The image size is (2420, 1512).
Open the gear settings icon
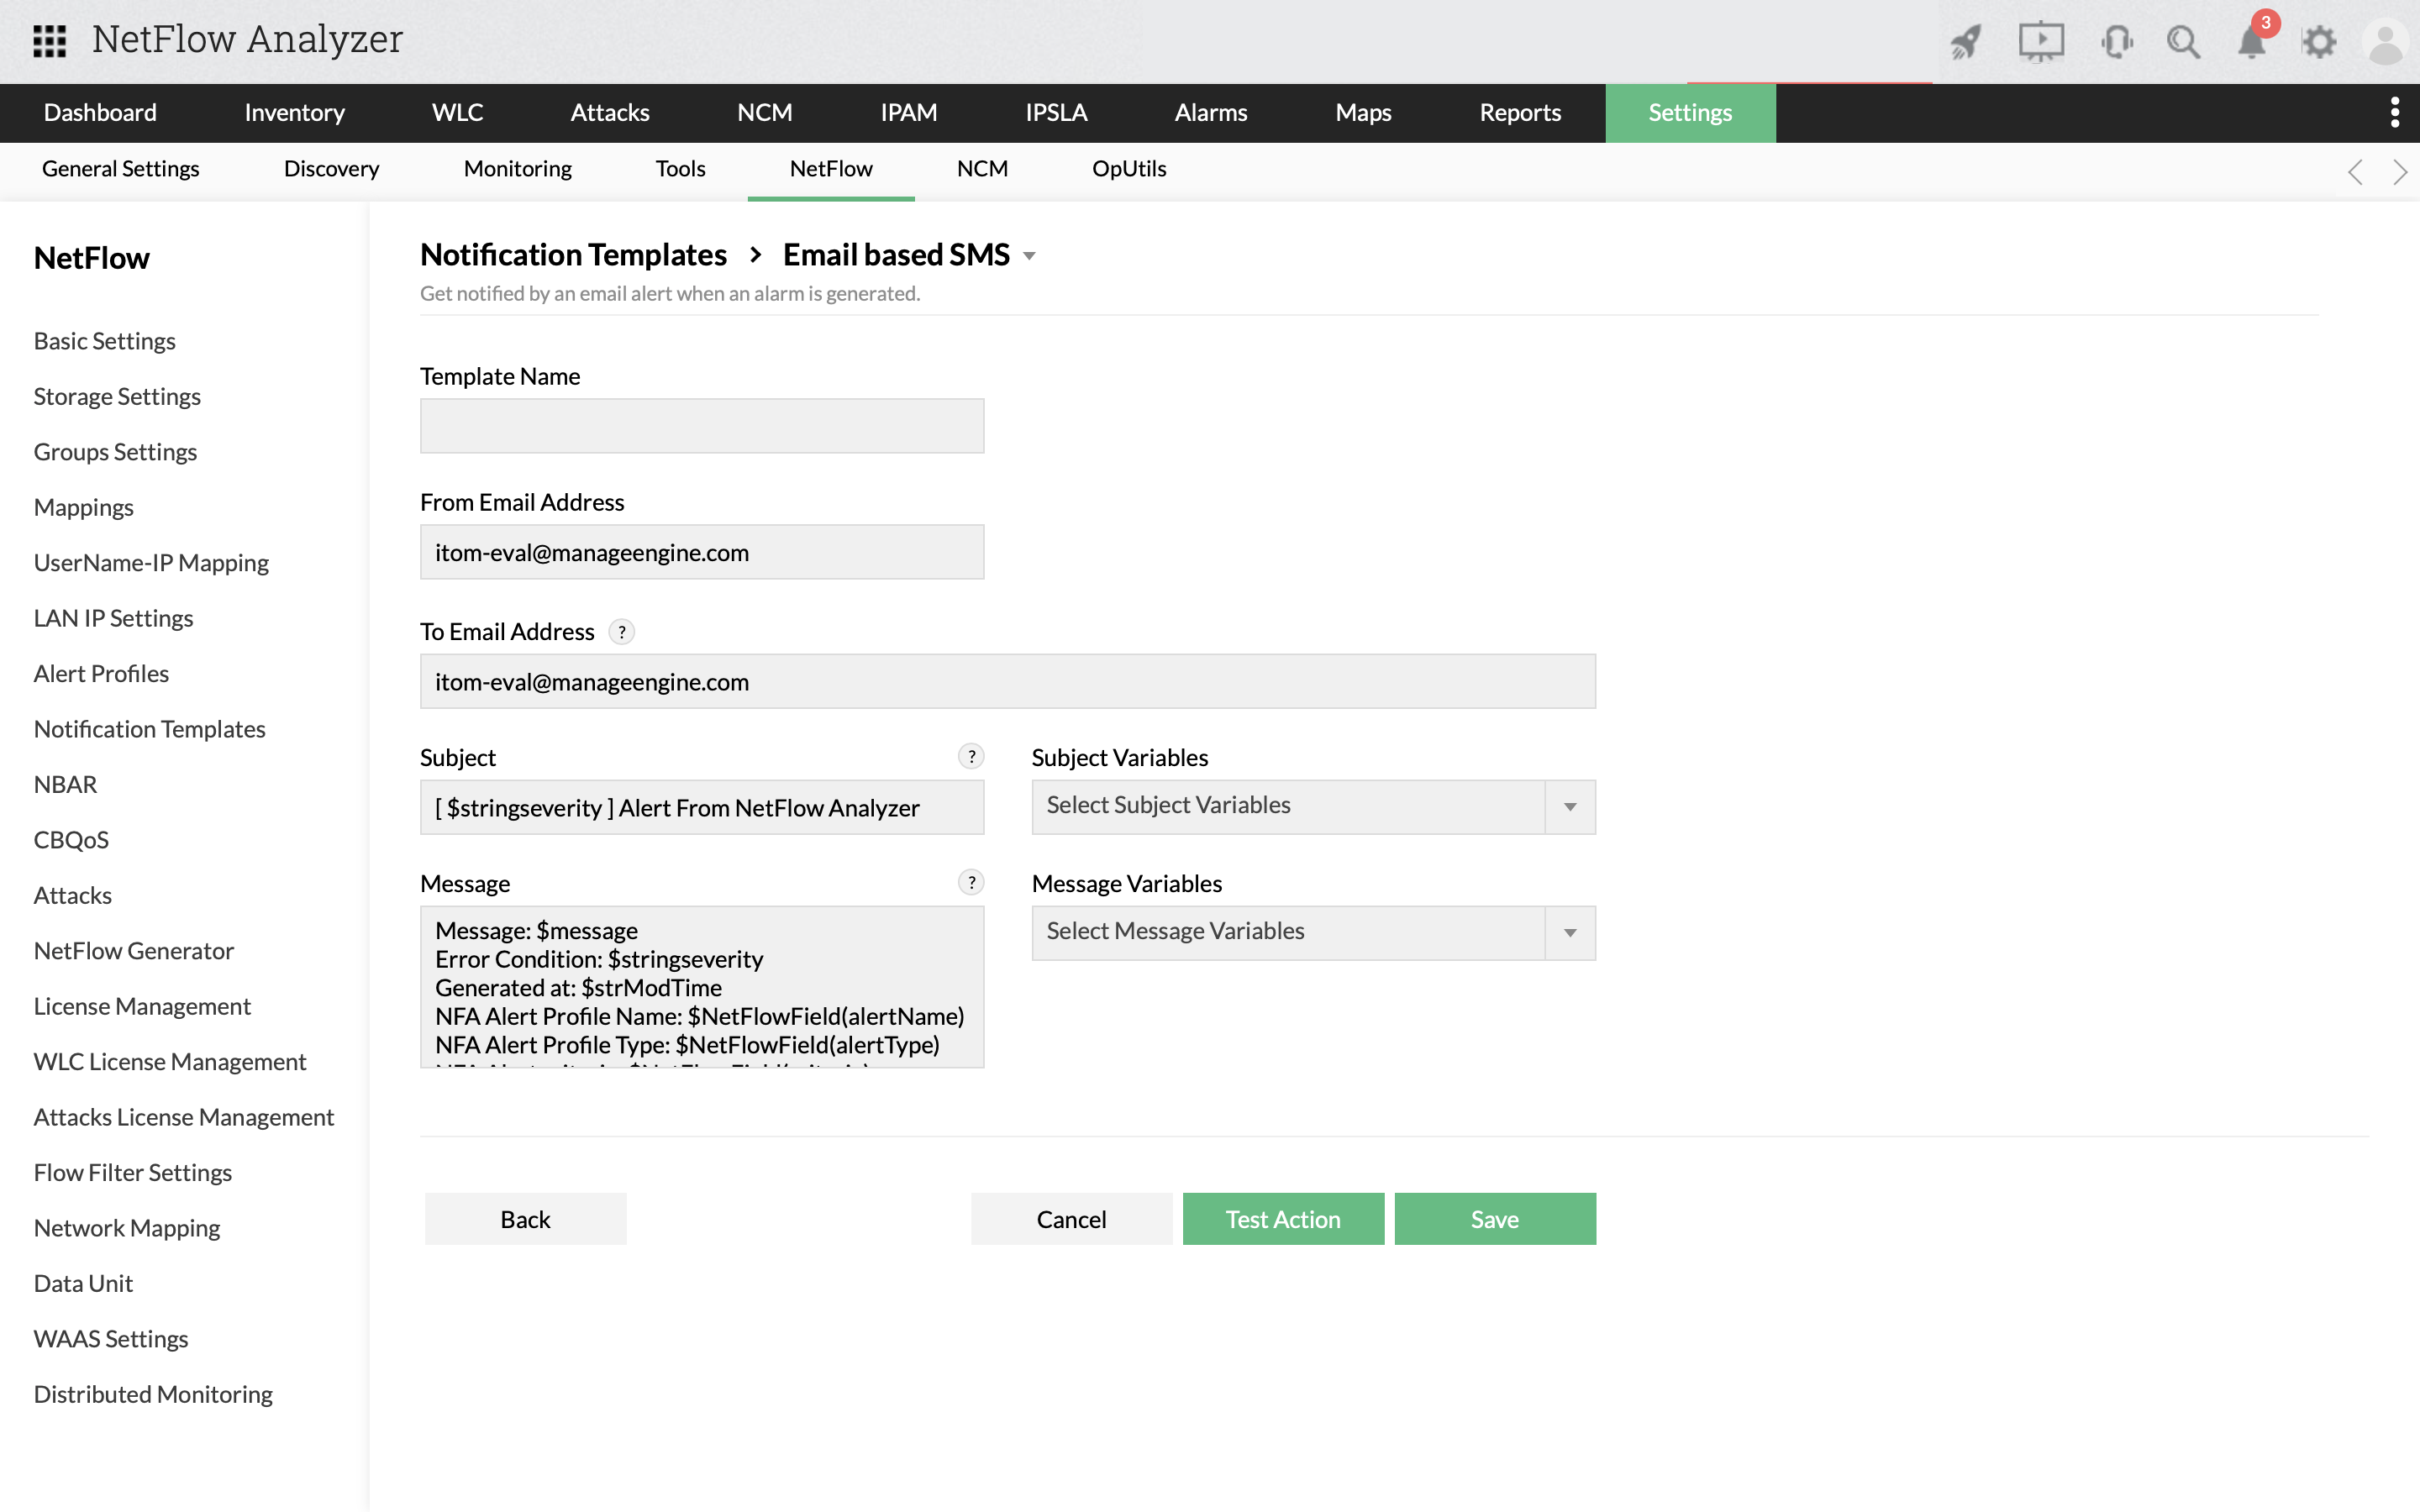tap(2319, 42)
